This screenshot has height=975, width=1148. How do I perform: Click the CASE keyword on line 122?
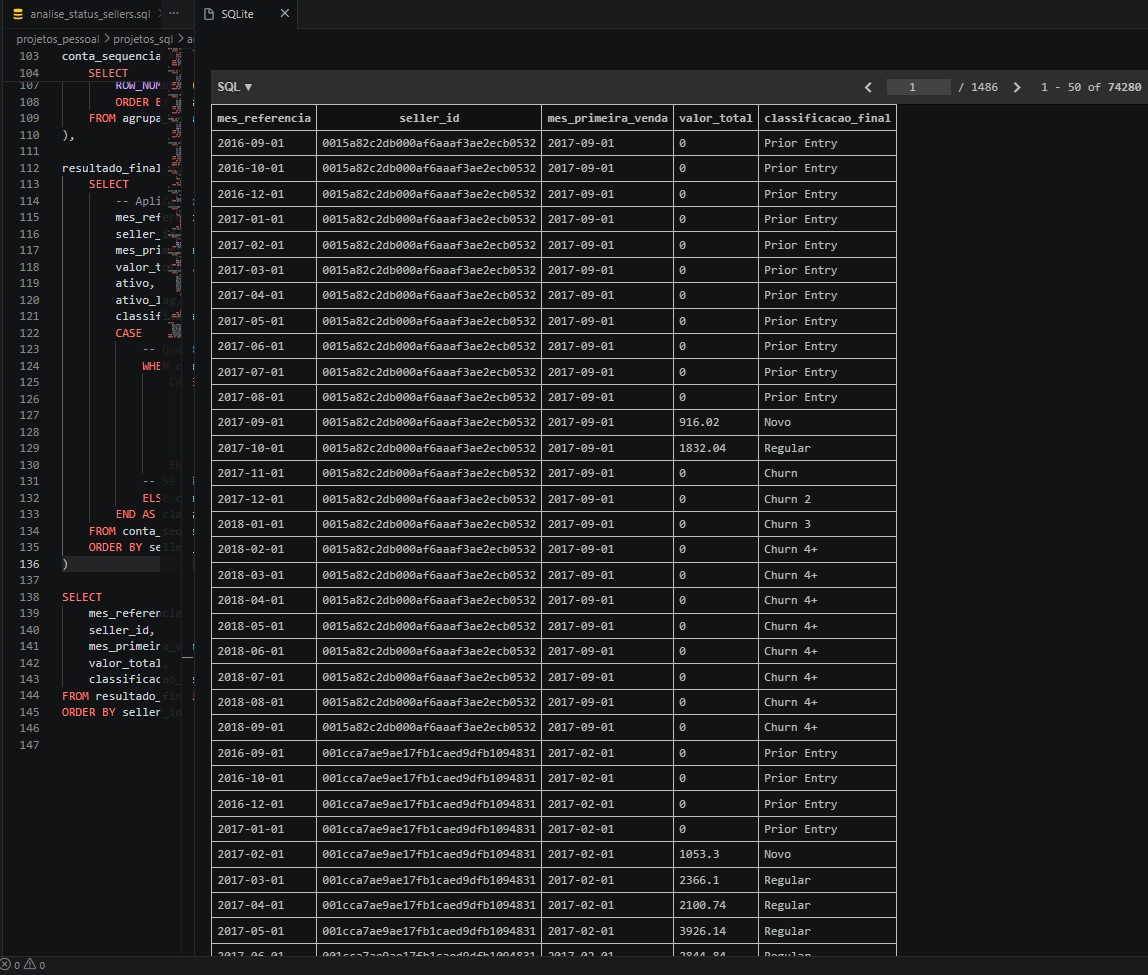pos(129,333)
